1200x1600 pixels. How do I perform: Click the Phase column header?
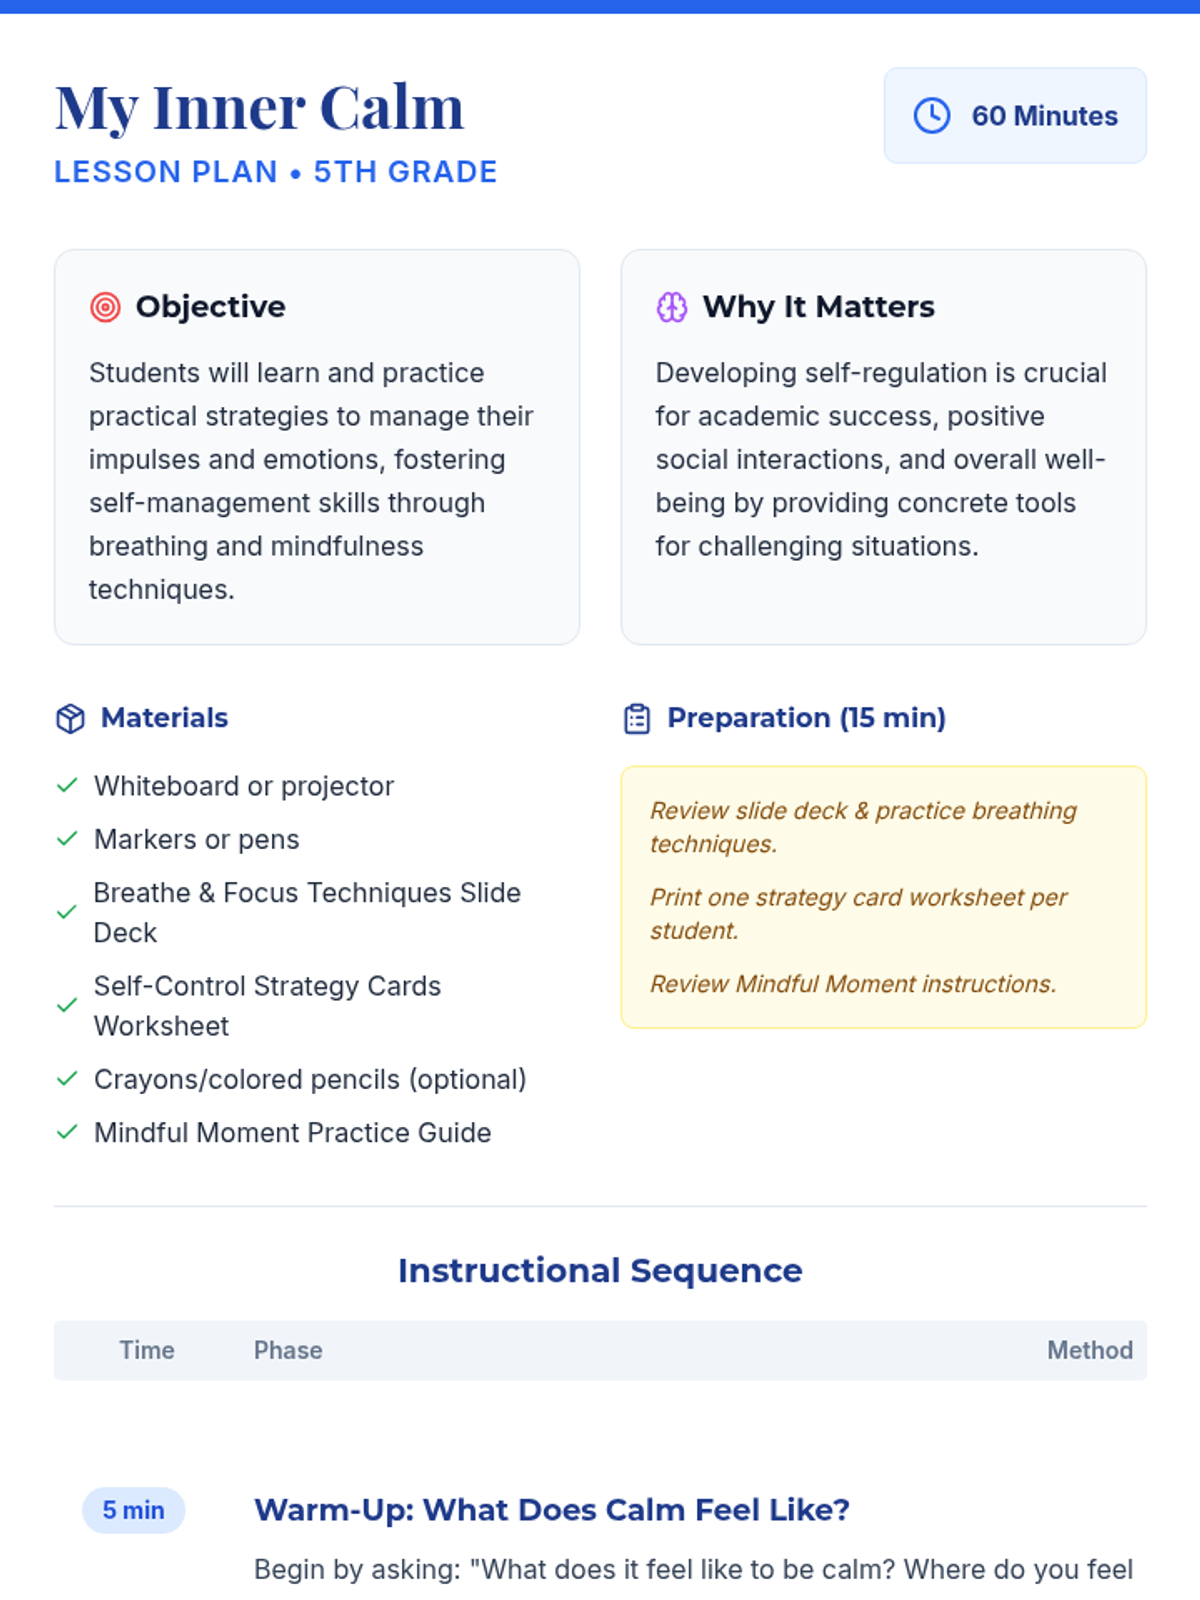click(288, 1350)
